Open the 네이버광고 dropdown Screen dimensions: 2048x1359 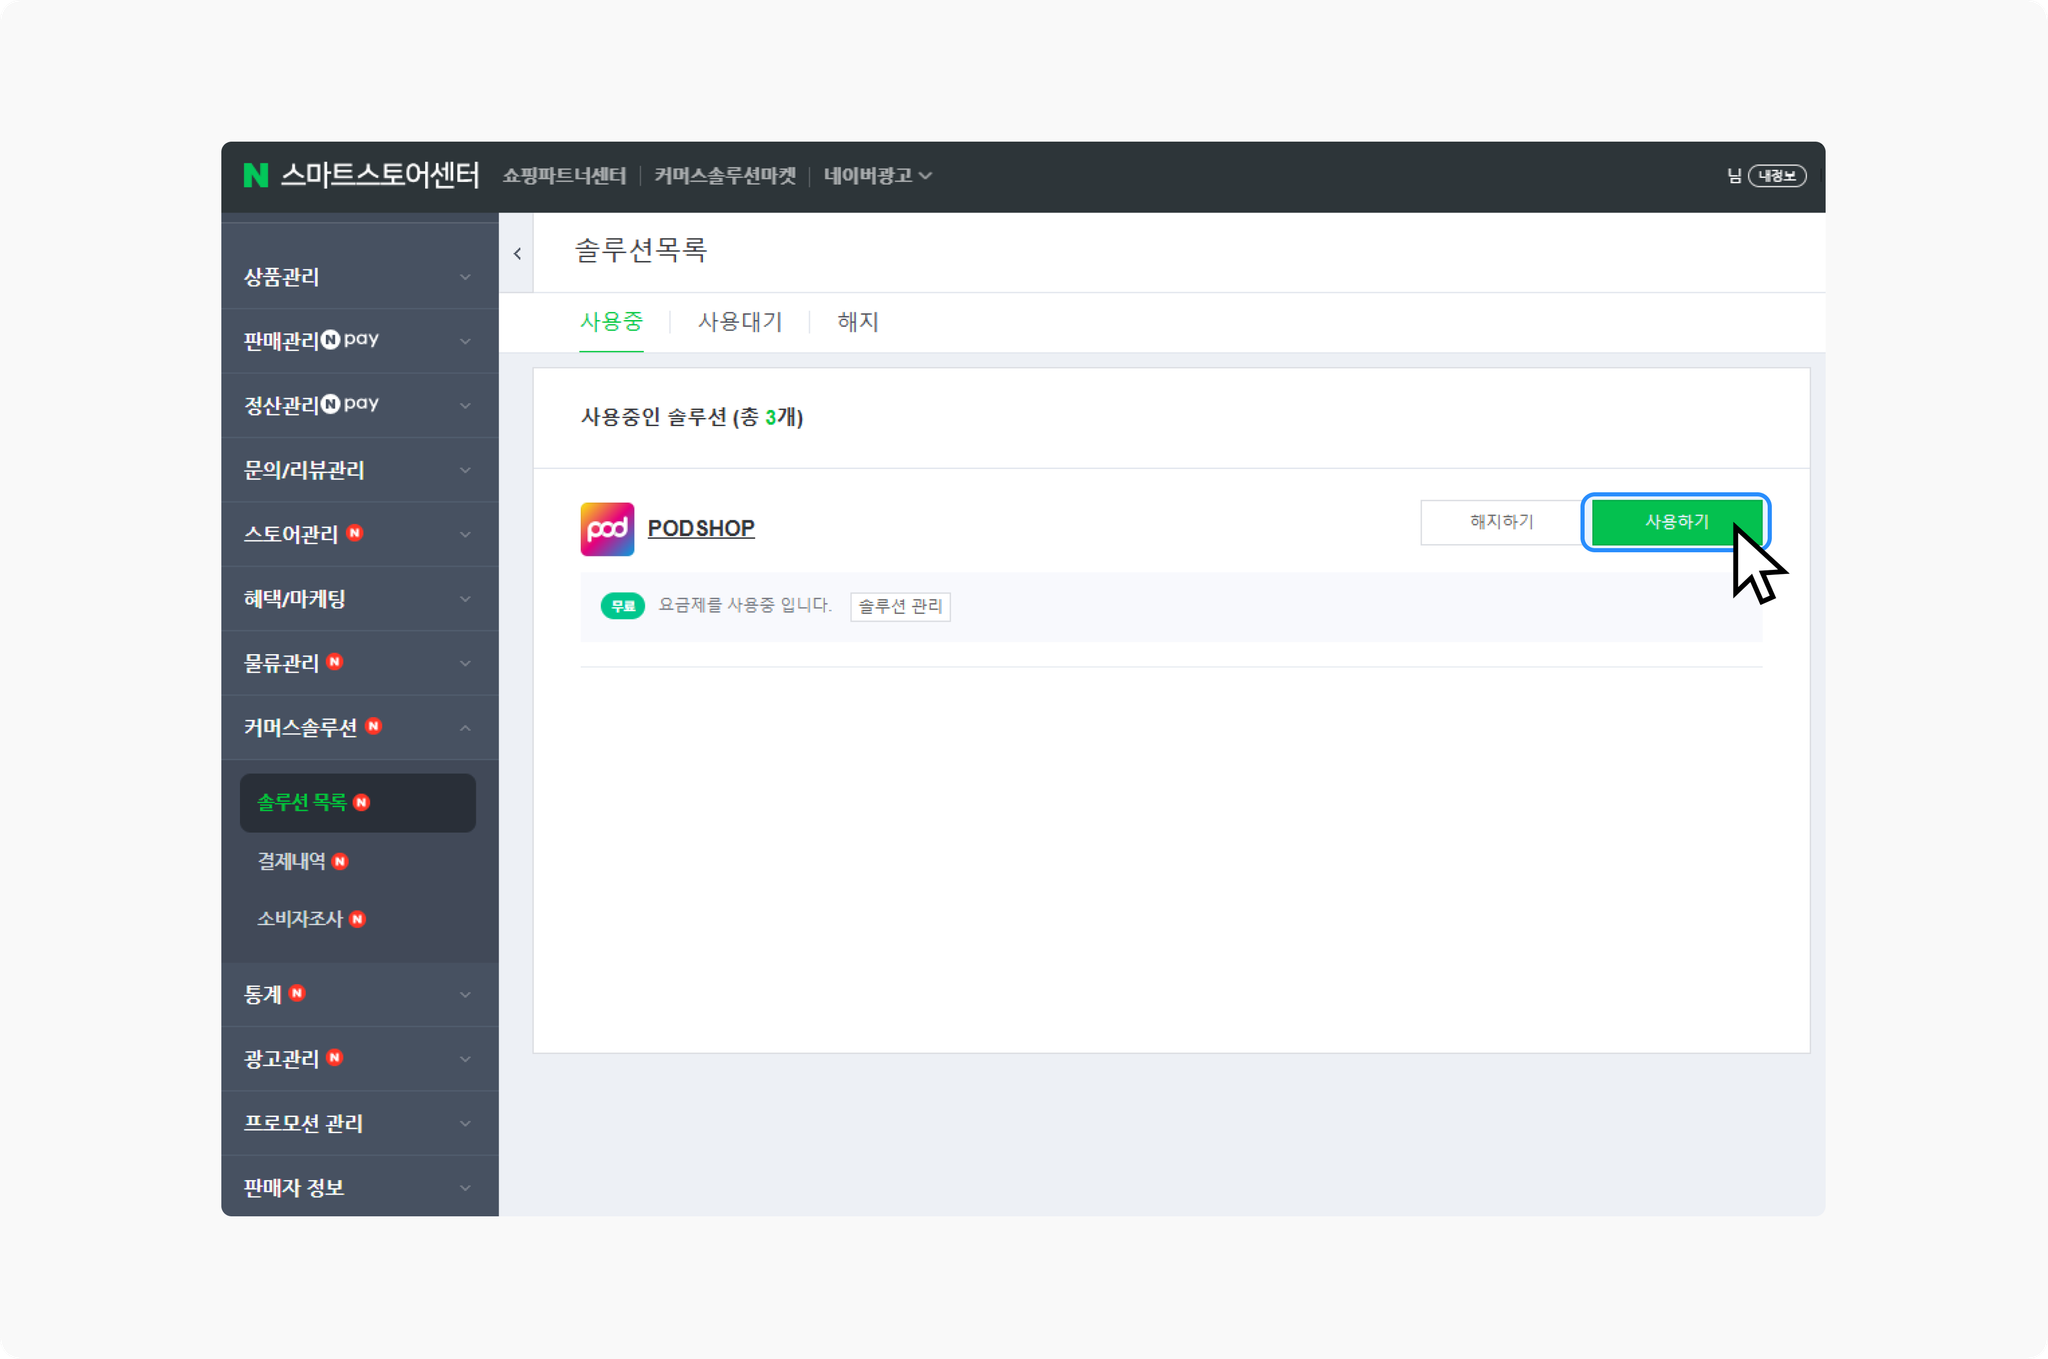click(877, 176)
